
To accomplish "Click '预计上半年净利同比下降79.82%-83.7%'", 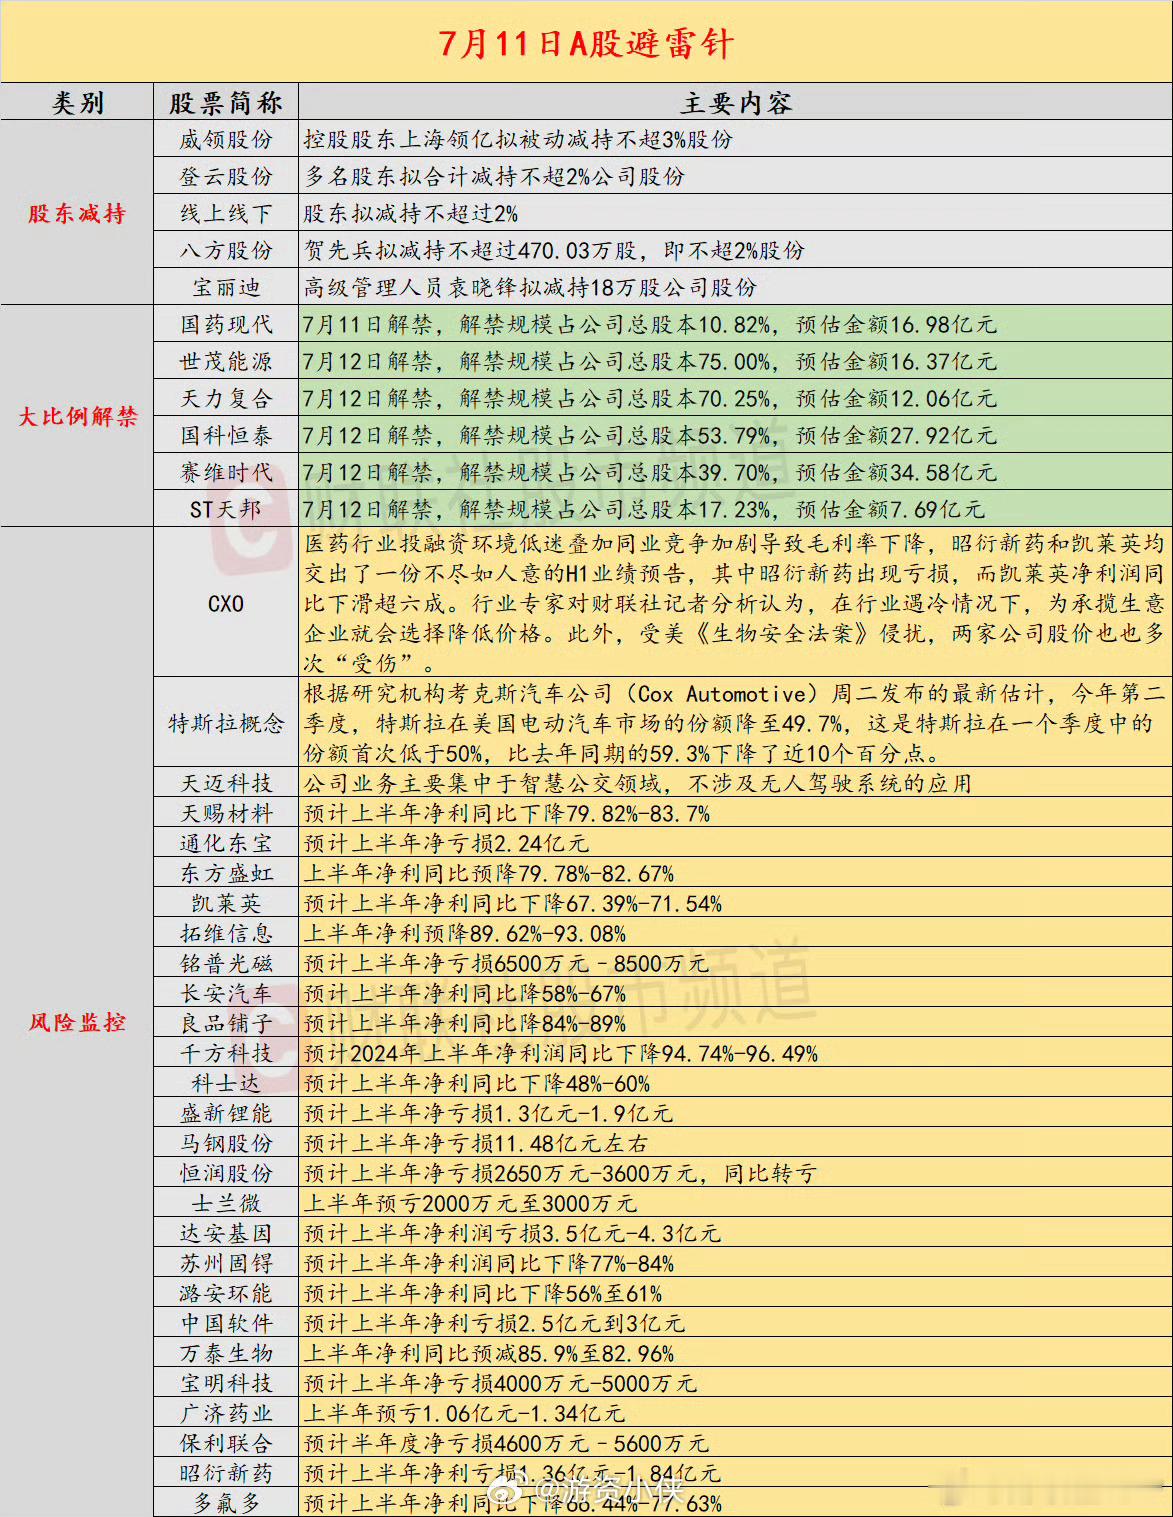I will tap(506, 813).
